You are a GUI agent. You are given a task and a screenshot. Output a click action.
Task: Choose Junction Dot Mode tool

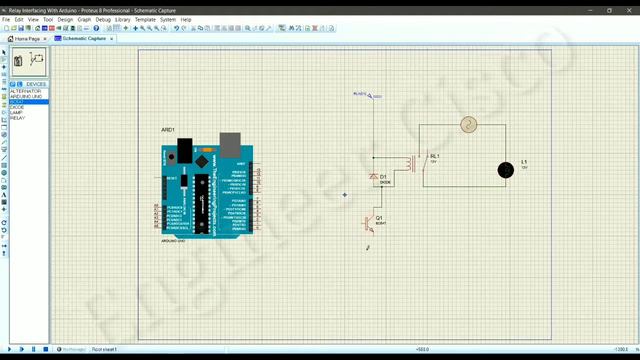[4, 67]
